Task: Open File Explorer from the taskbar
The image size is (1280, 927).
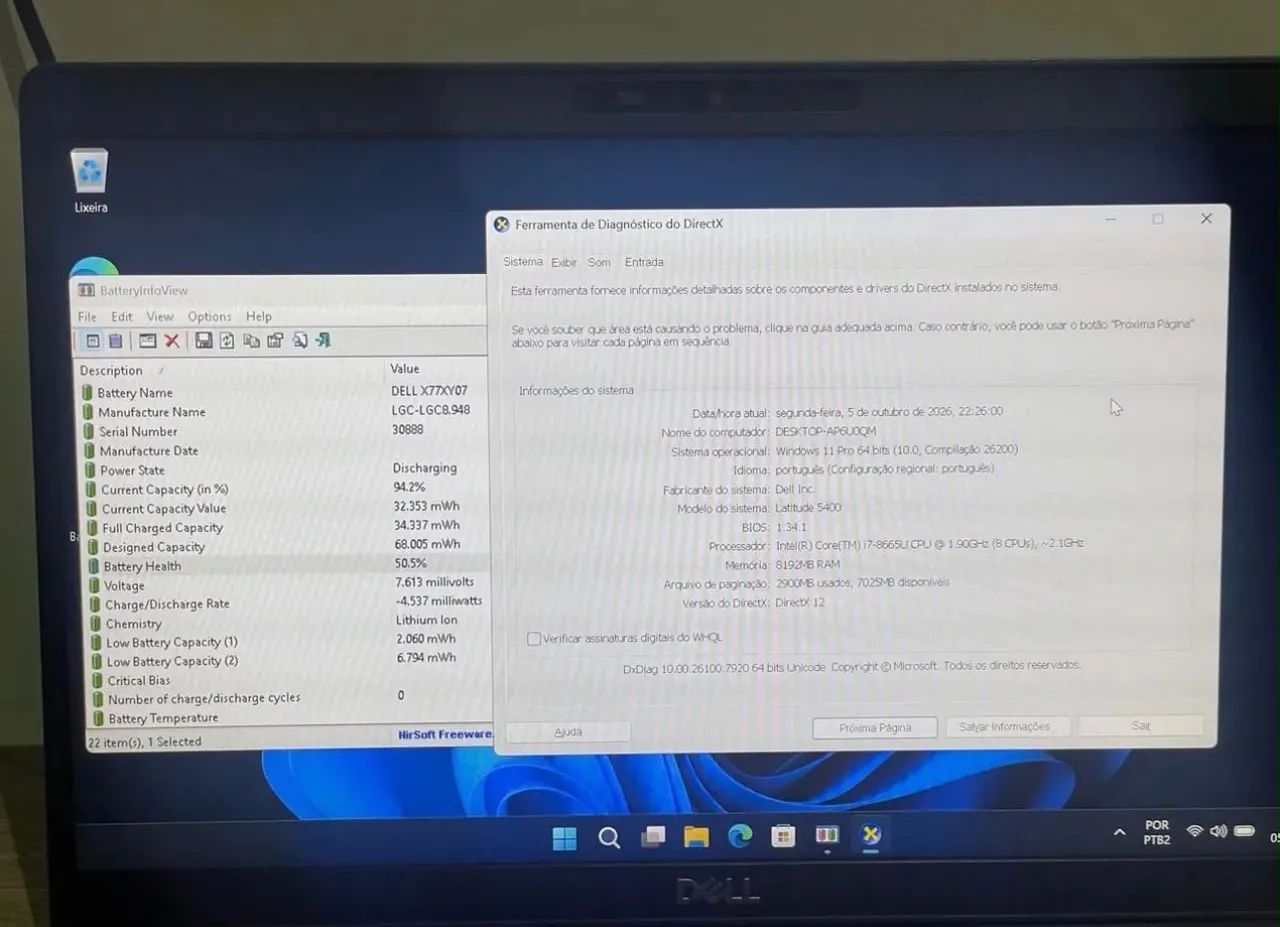Action: 696,837
